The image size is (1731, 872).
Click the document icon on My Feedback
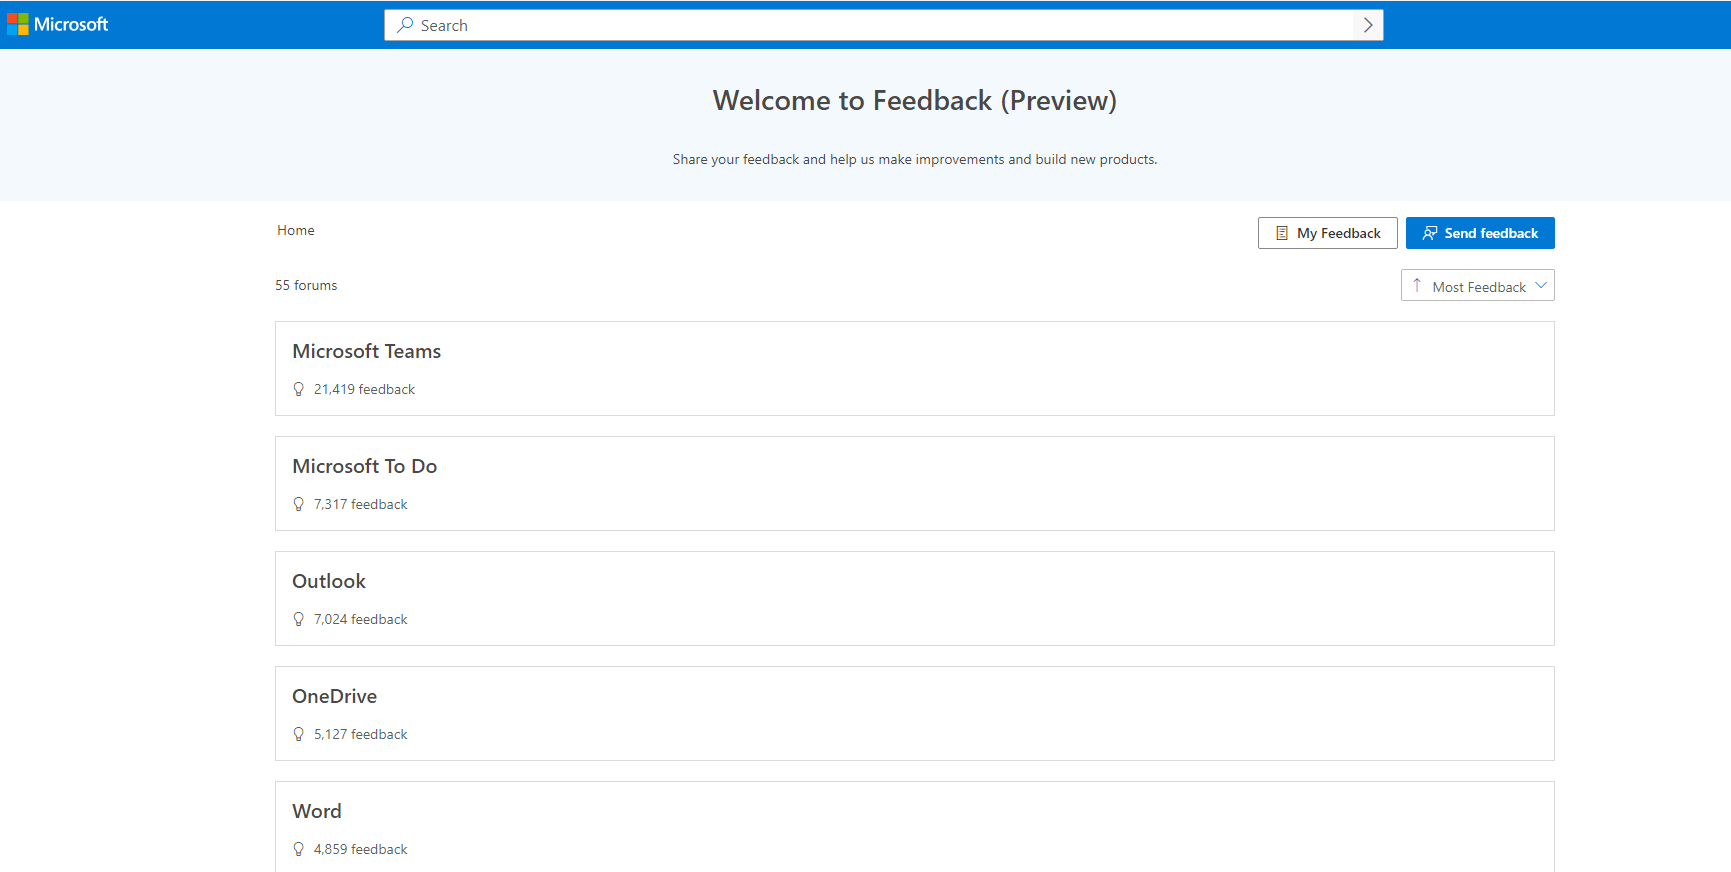1282,233
